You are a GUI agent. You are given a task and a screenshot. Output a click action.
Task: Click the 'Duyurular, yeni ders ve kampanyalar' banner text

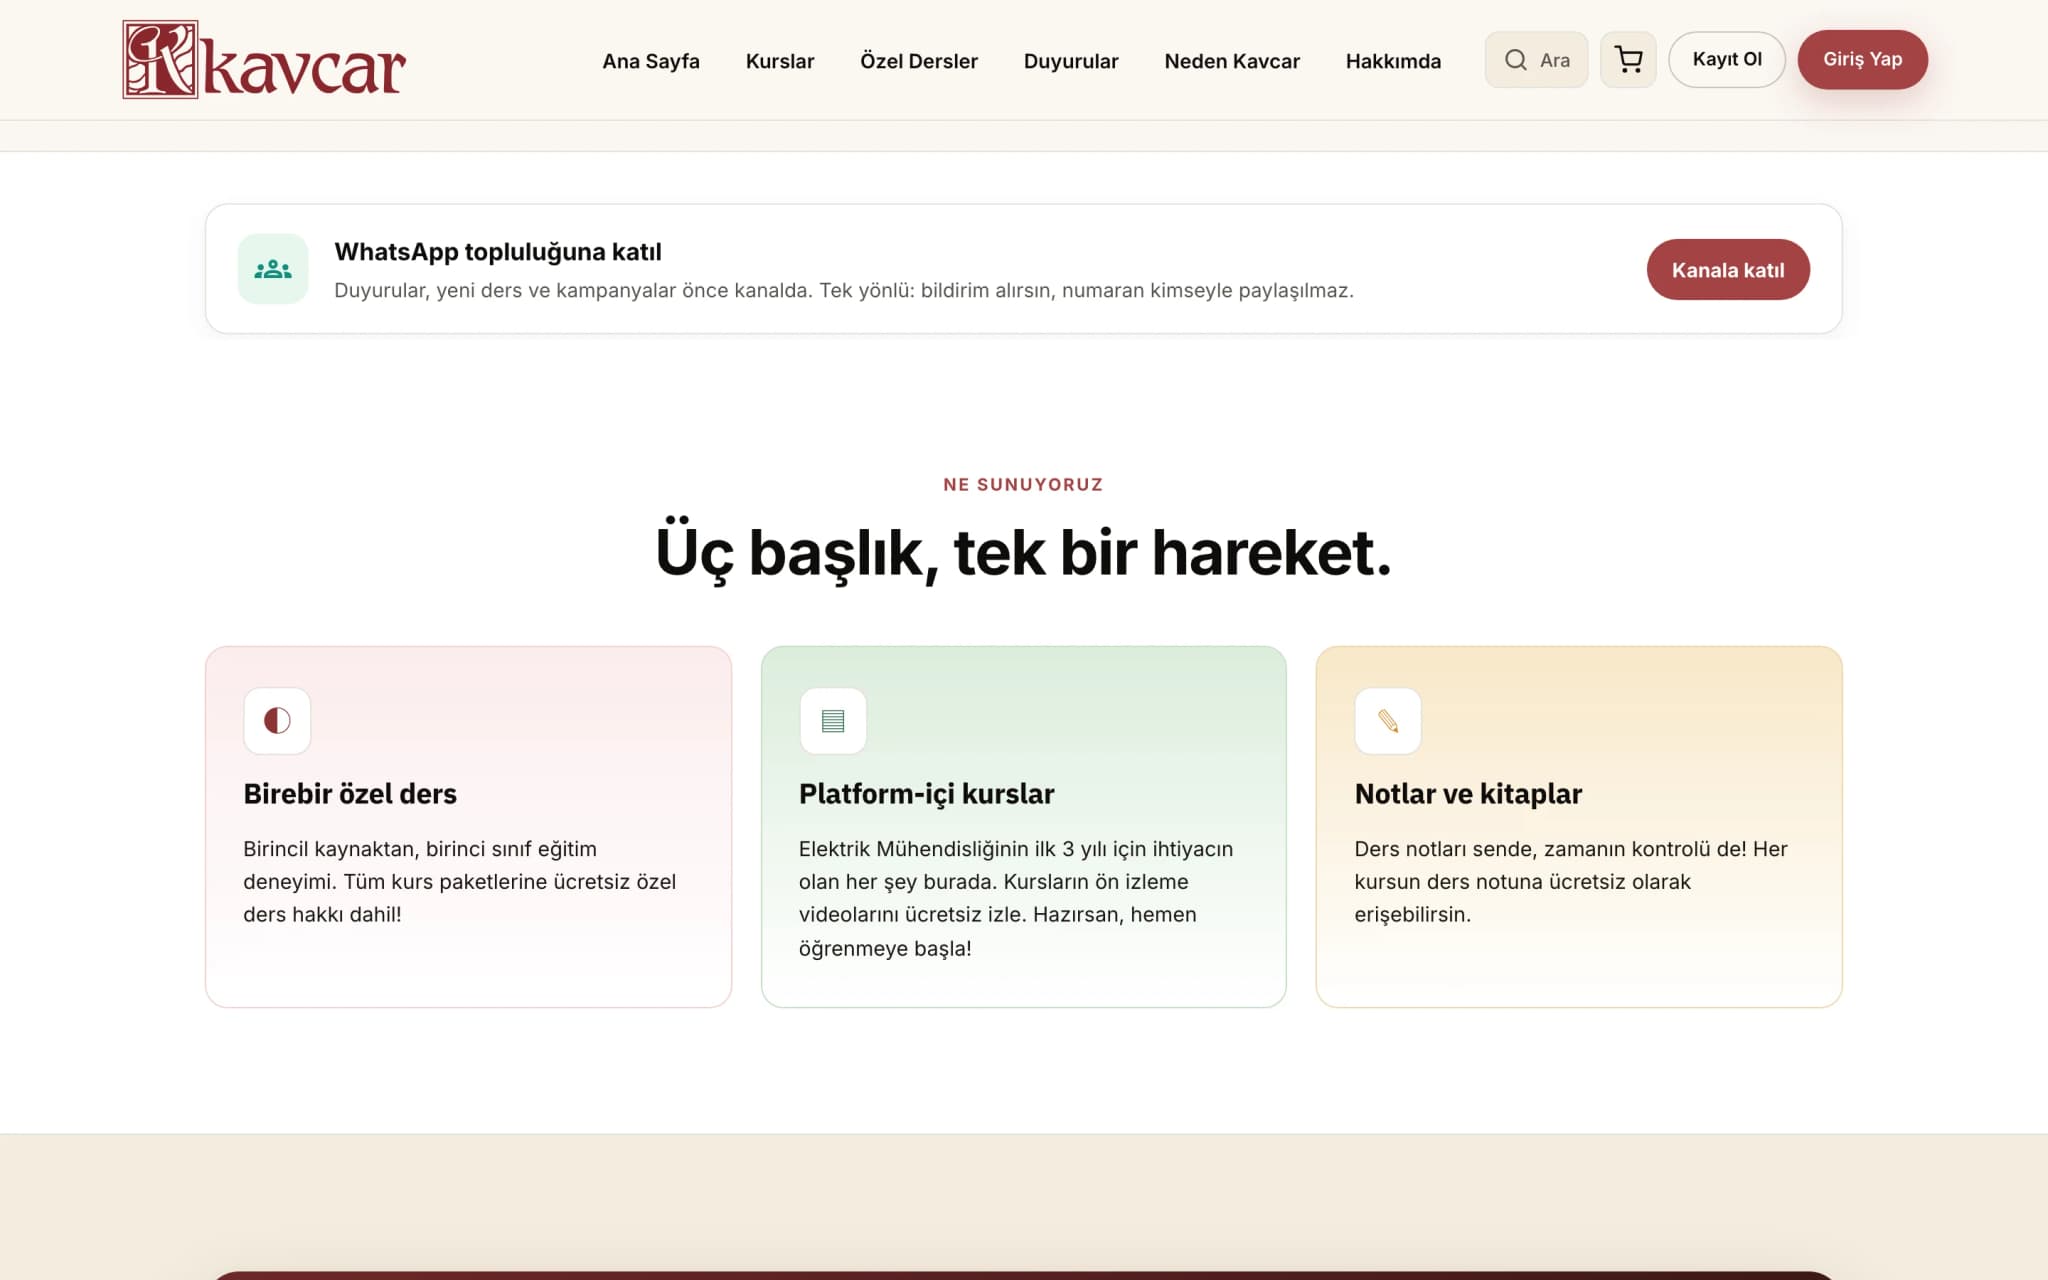[844, 291]
